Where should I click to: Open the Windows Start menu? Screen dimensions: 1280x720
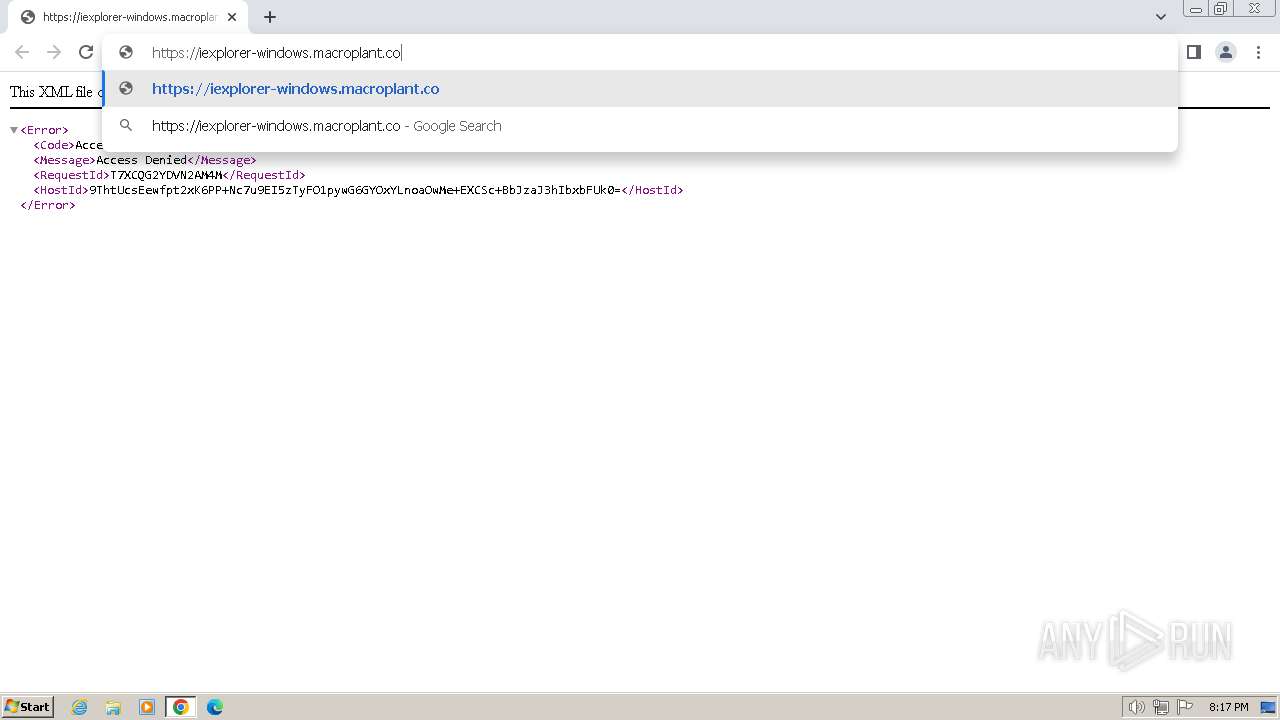(28, 707)
